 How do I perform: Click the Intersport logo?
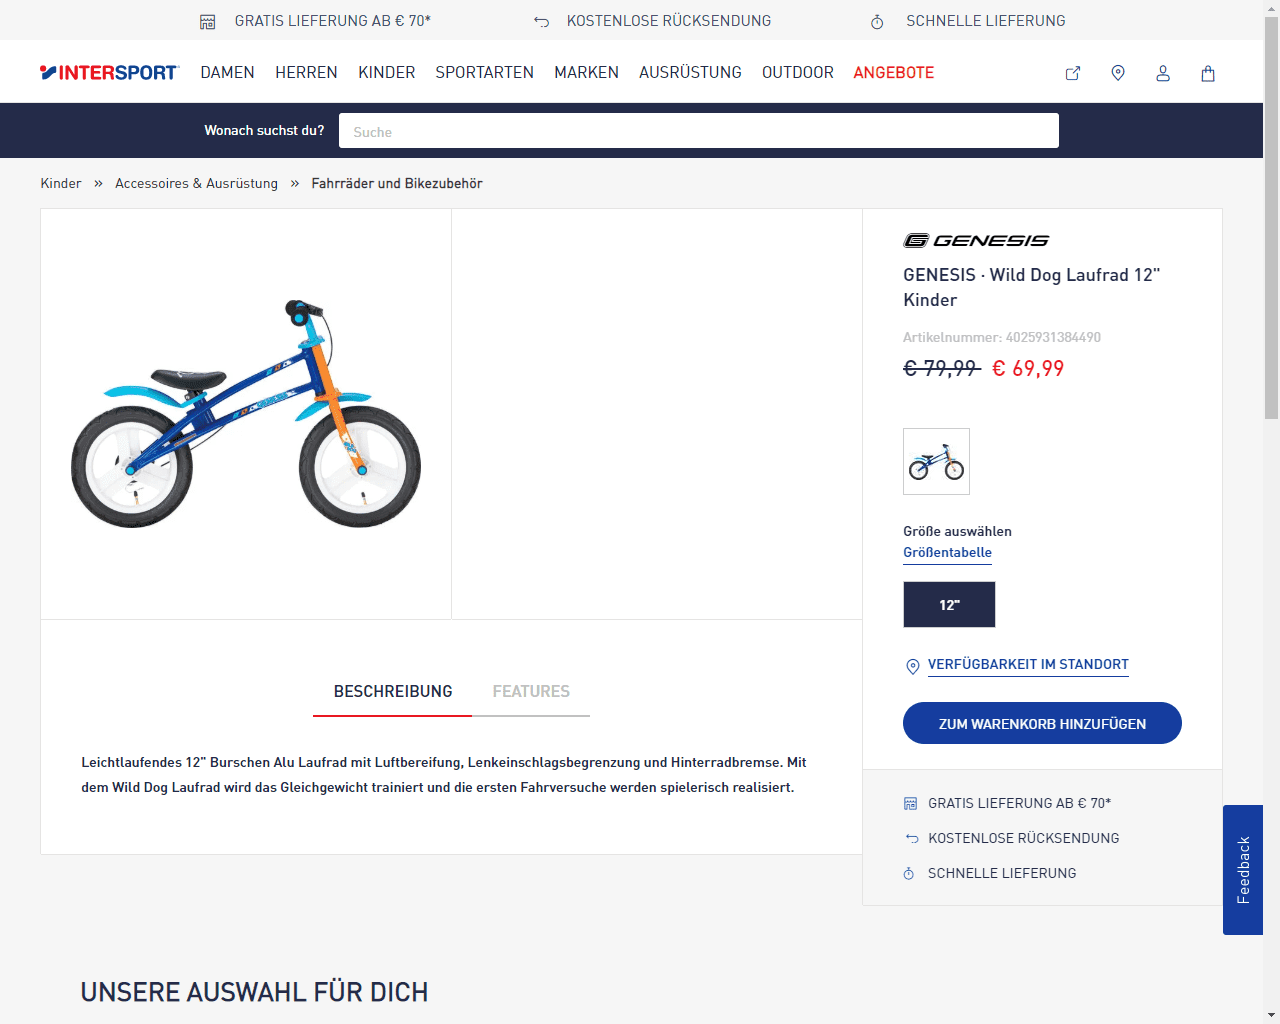(x=109, y=72)
